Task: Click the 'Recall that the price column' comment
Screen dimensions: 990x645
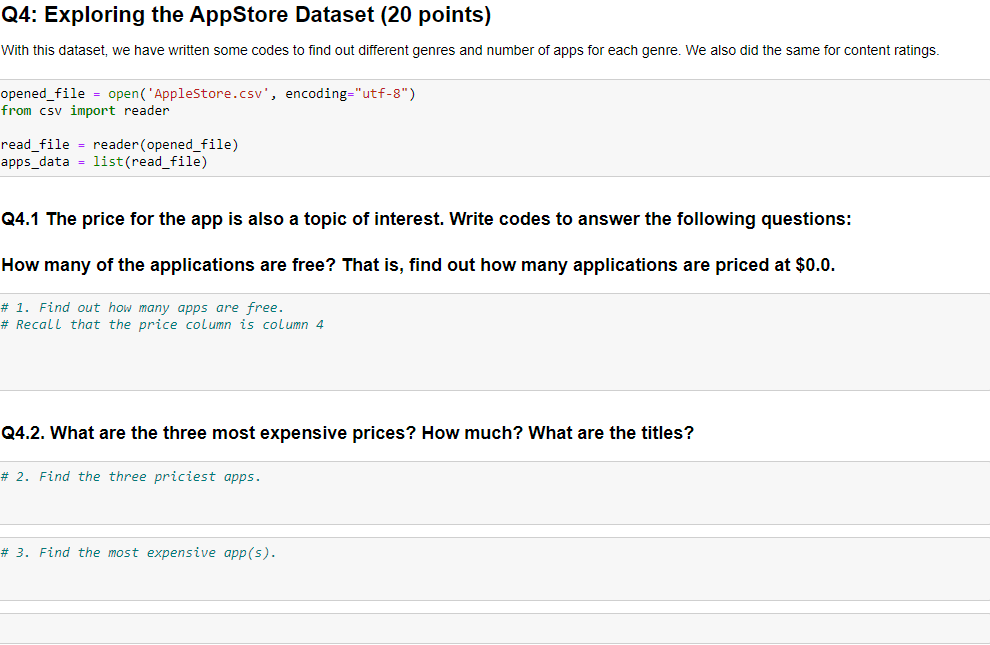Action: [x=162, y=325]
